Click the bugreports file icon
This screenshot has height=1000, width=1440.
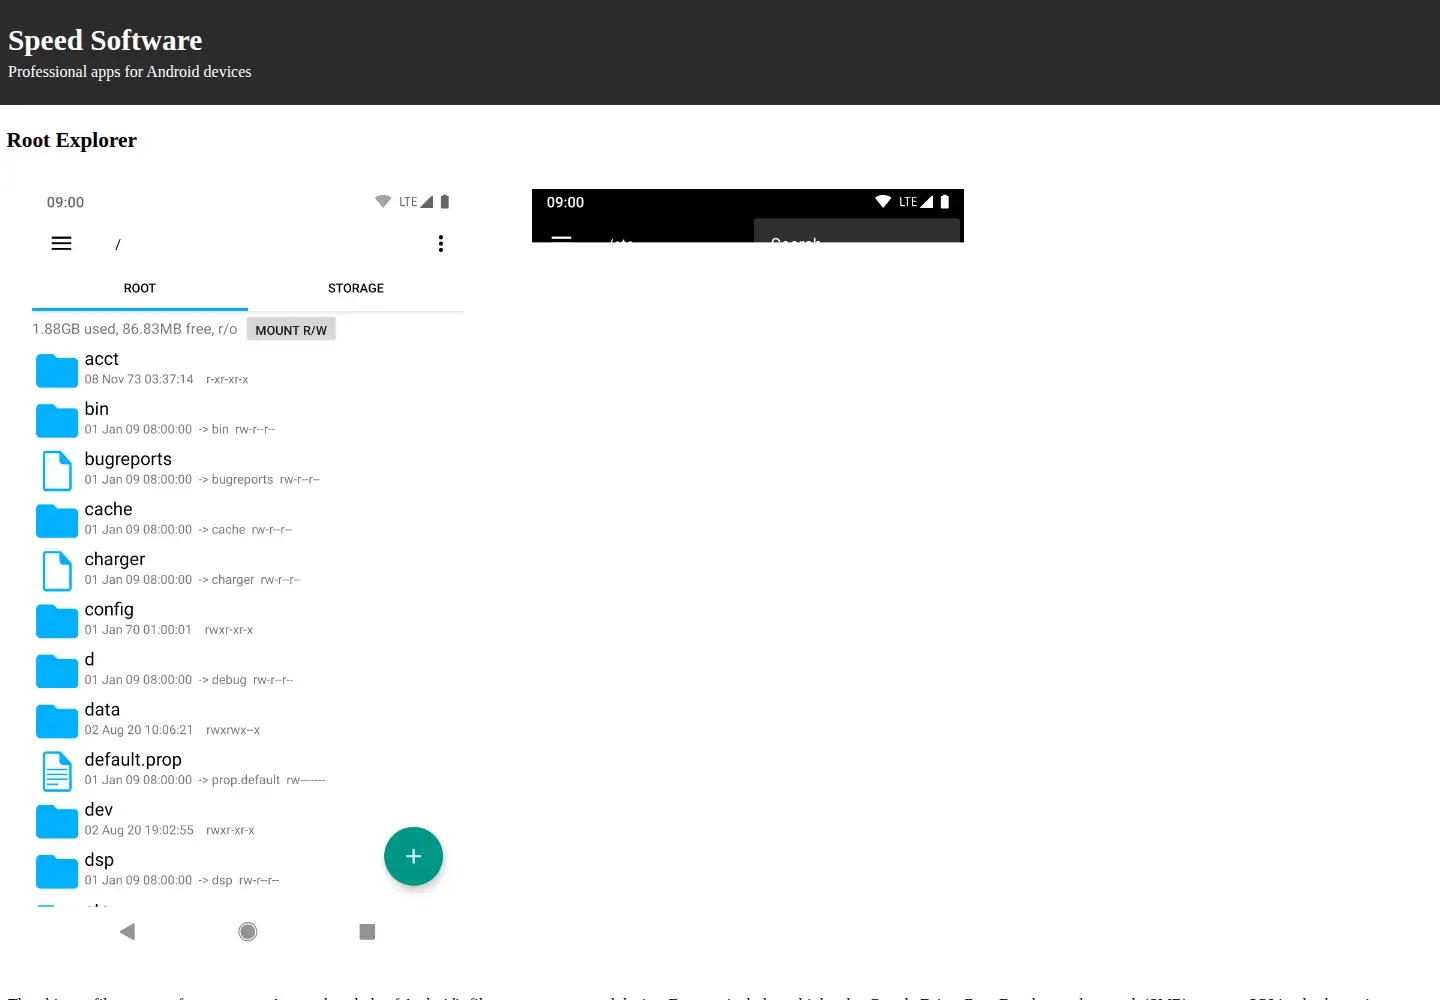(57, 470)
